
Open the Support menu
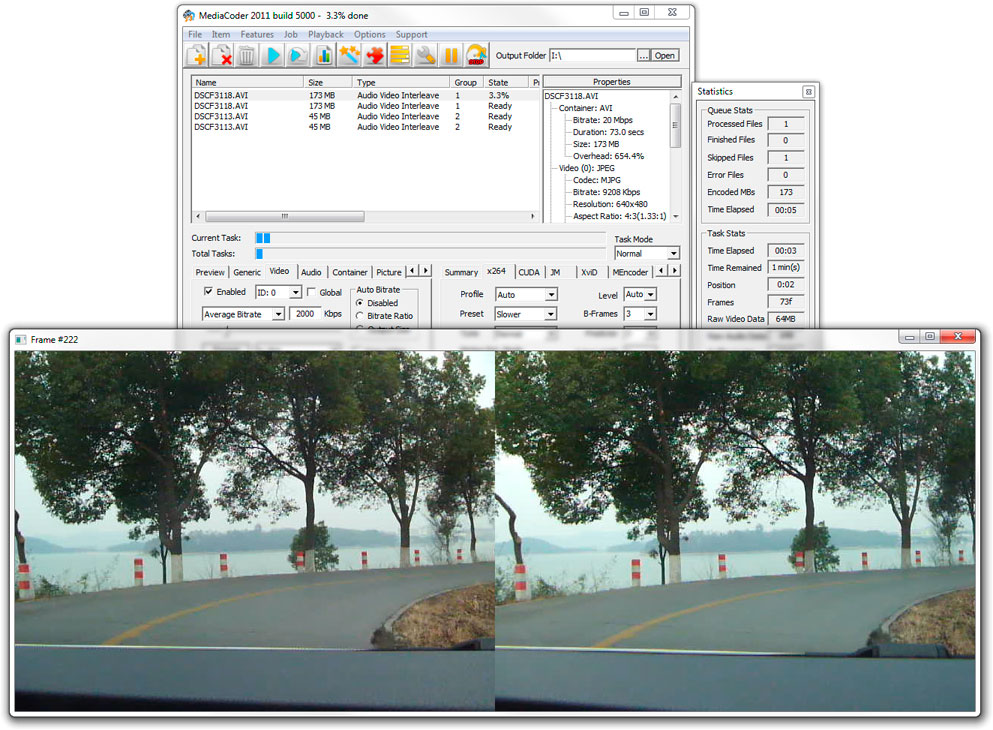(x=412, y=34)
